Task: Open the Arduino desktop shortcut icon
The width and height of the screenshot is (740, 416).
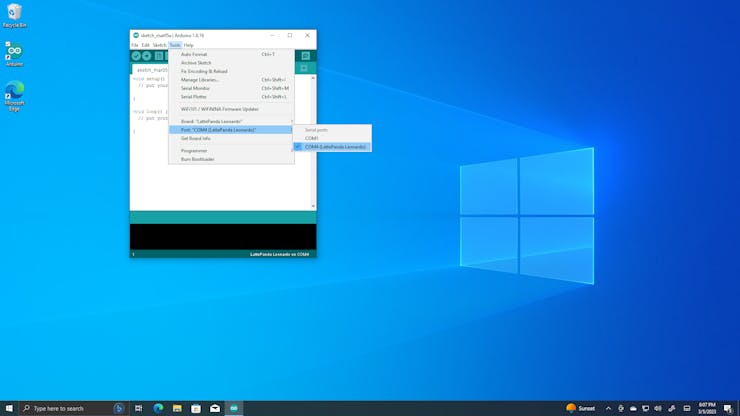Action: click(x=14, y=54)
